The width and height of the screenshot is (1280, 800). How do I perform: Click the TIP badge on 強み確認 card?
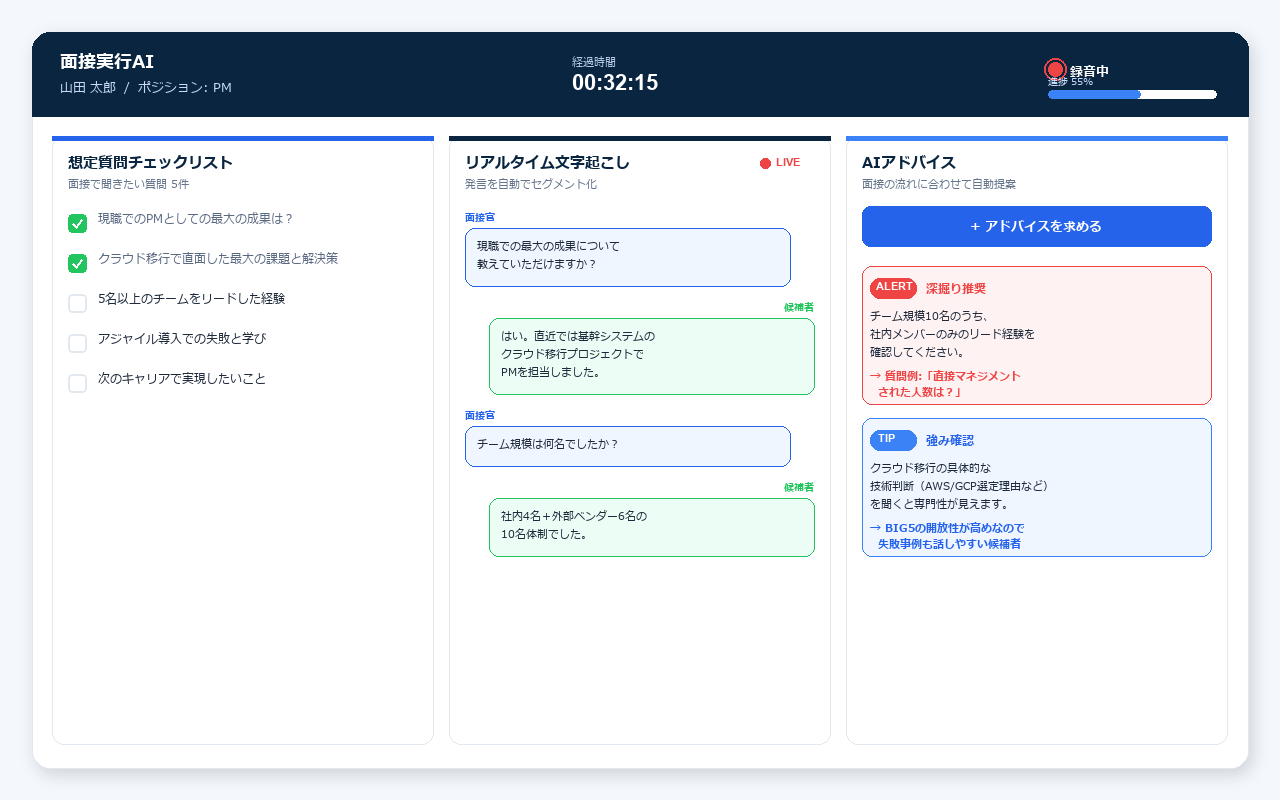[893, 439]
